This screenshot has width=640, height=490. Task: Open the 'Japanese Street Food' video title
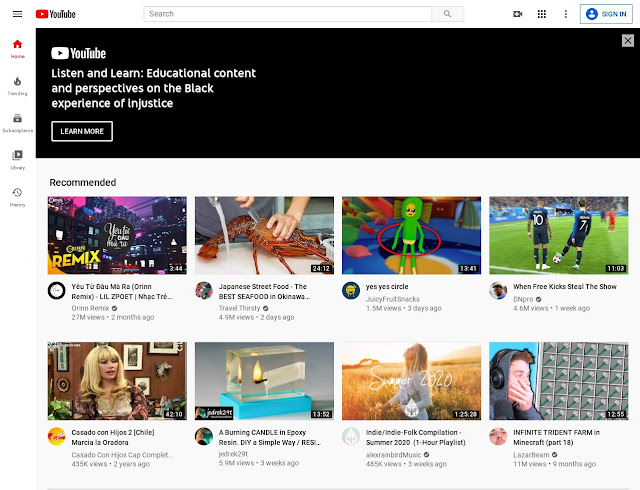(x=264, y=292)
